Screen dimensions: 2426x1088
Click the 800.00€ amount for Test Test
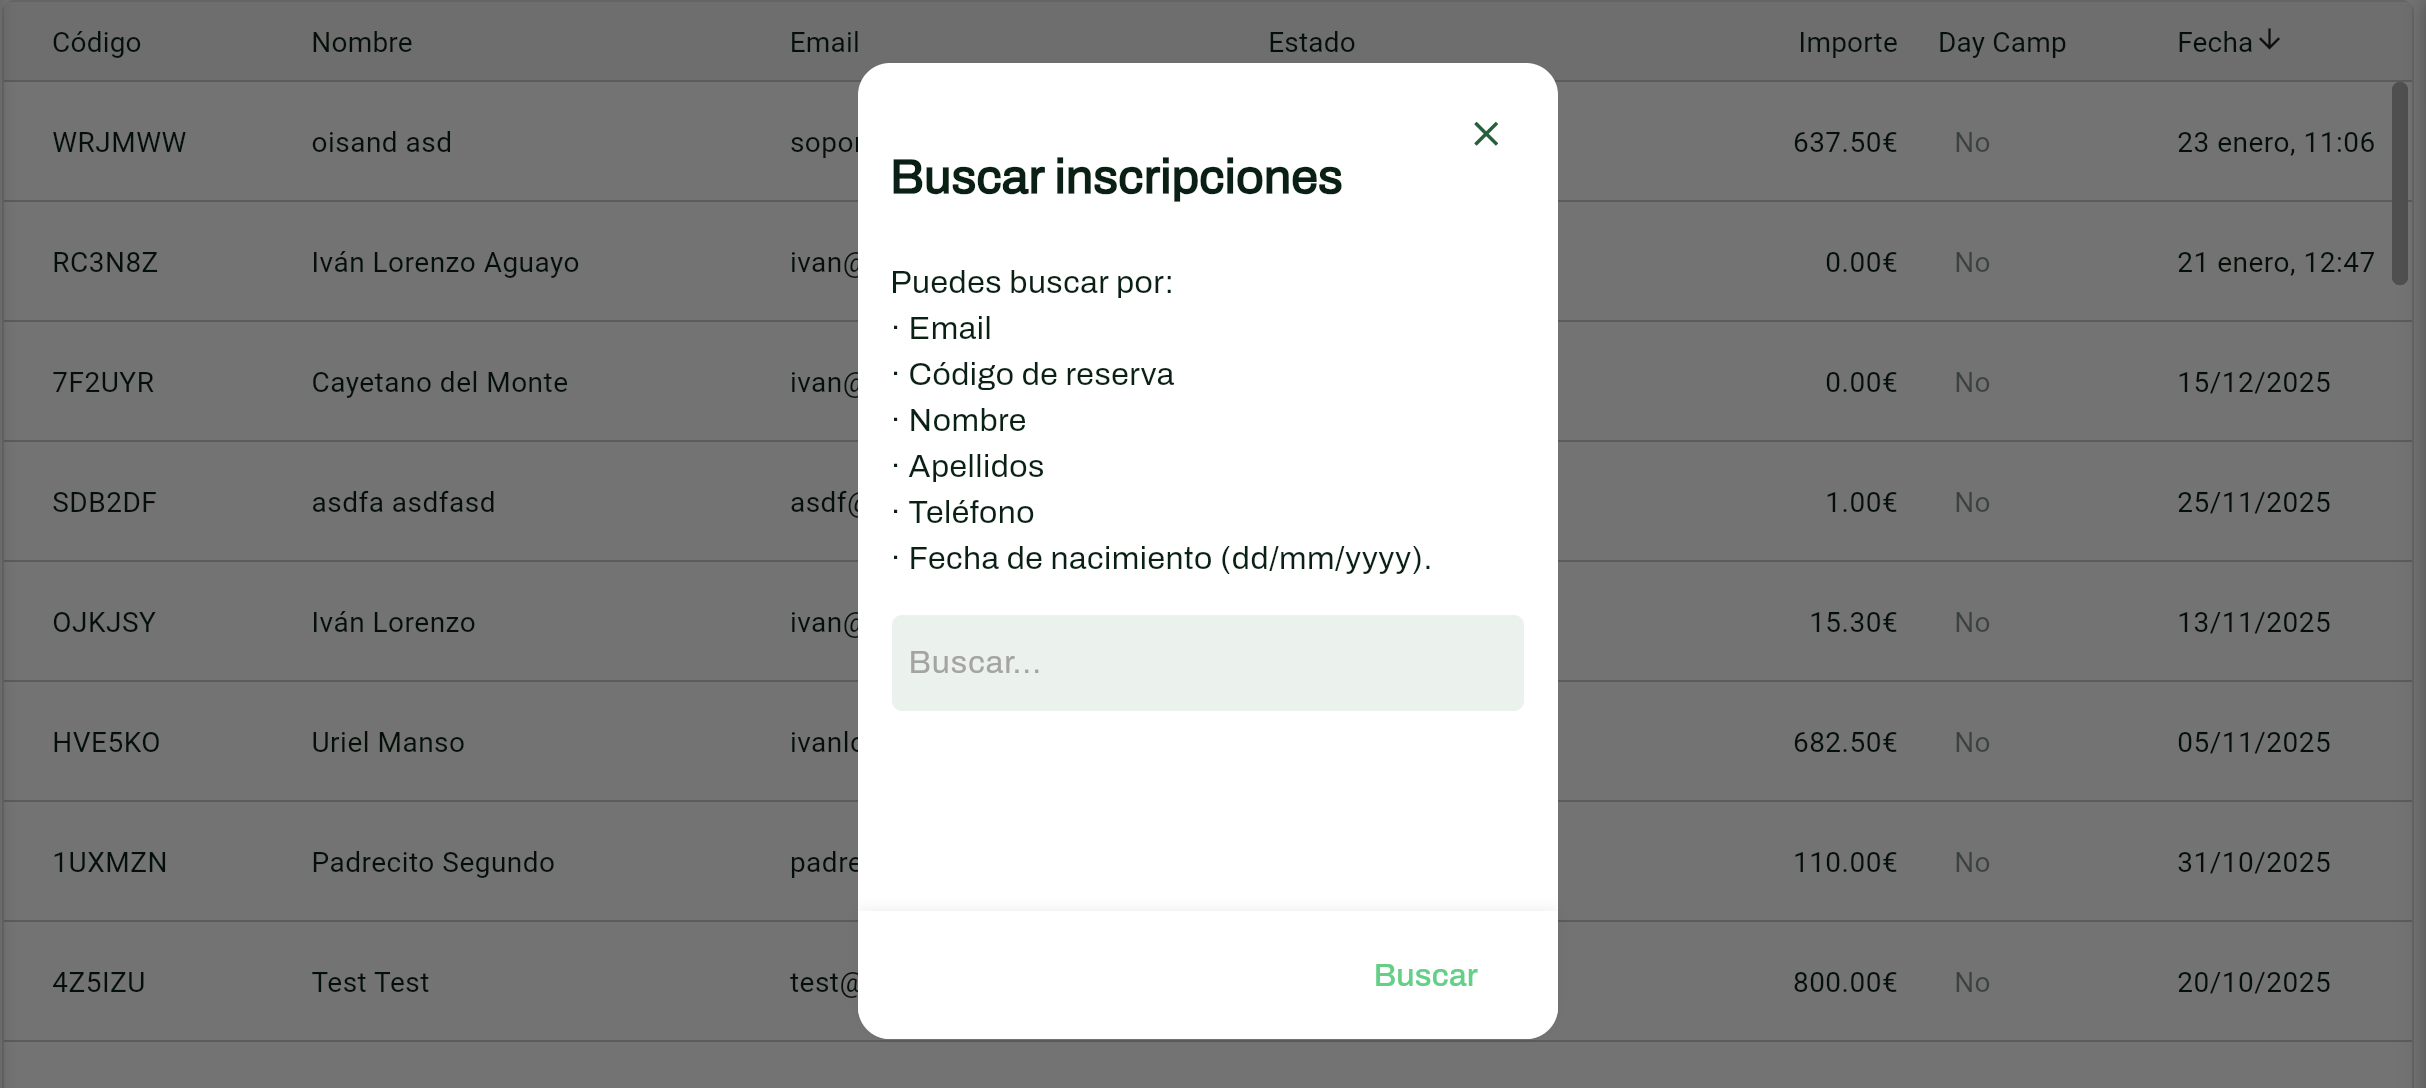(1844, 982)
